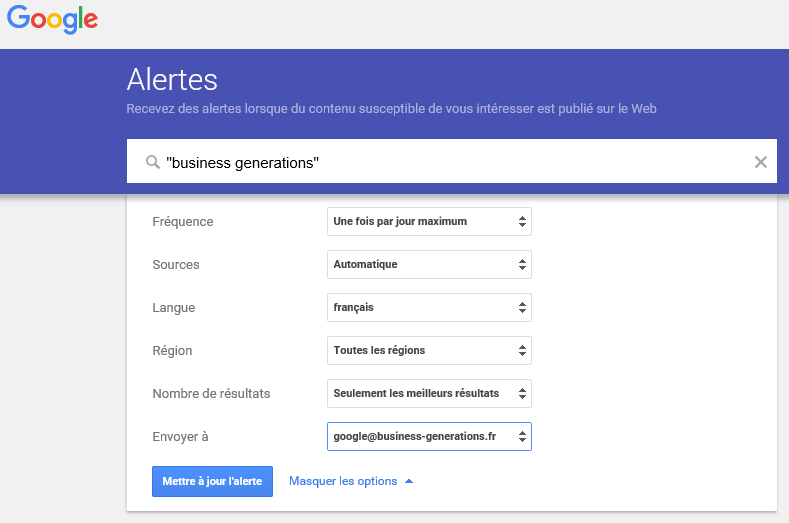Open the Langue dropdown showing français
The image size is (789, 523).
[429, 308]
